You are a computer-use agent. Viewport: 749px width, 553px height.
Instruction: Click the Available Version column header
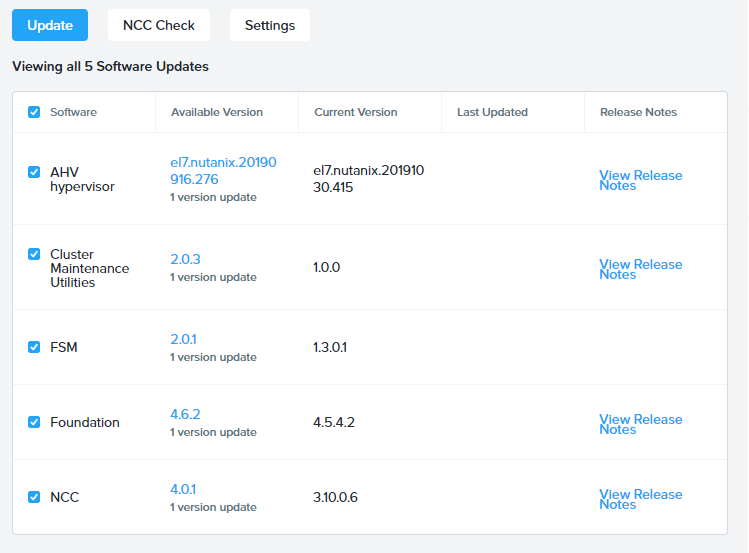coord(217,112)
